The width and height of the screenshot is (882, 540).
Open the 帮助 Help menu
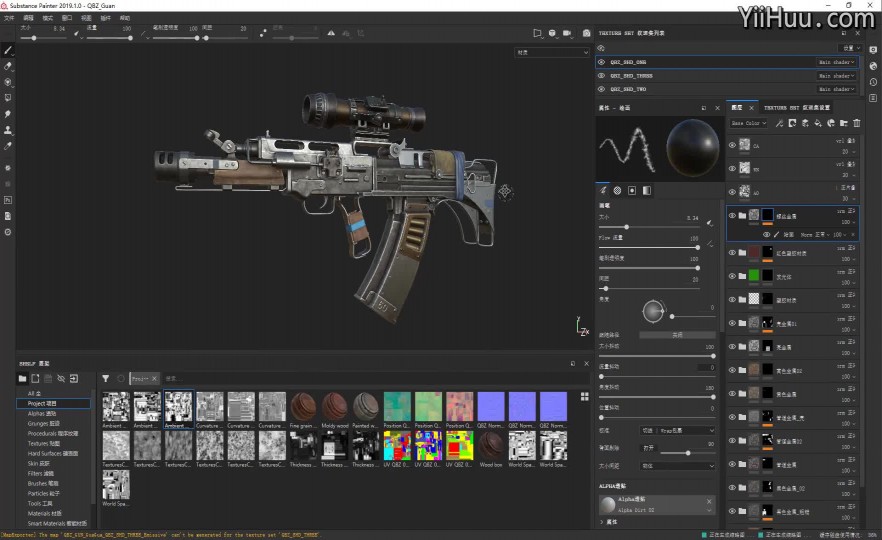pos(125,18)
